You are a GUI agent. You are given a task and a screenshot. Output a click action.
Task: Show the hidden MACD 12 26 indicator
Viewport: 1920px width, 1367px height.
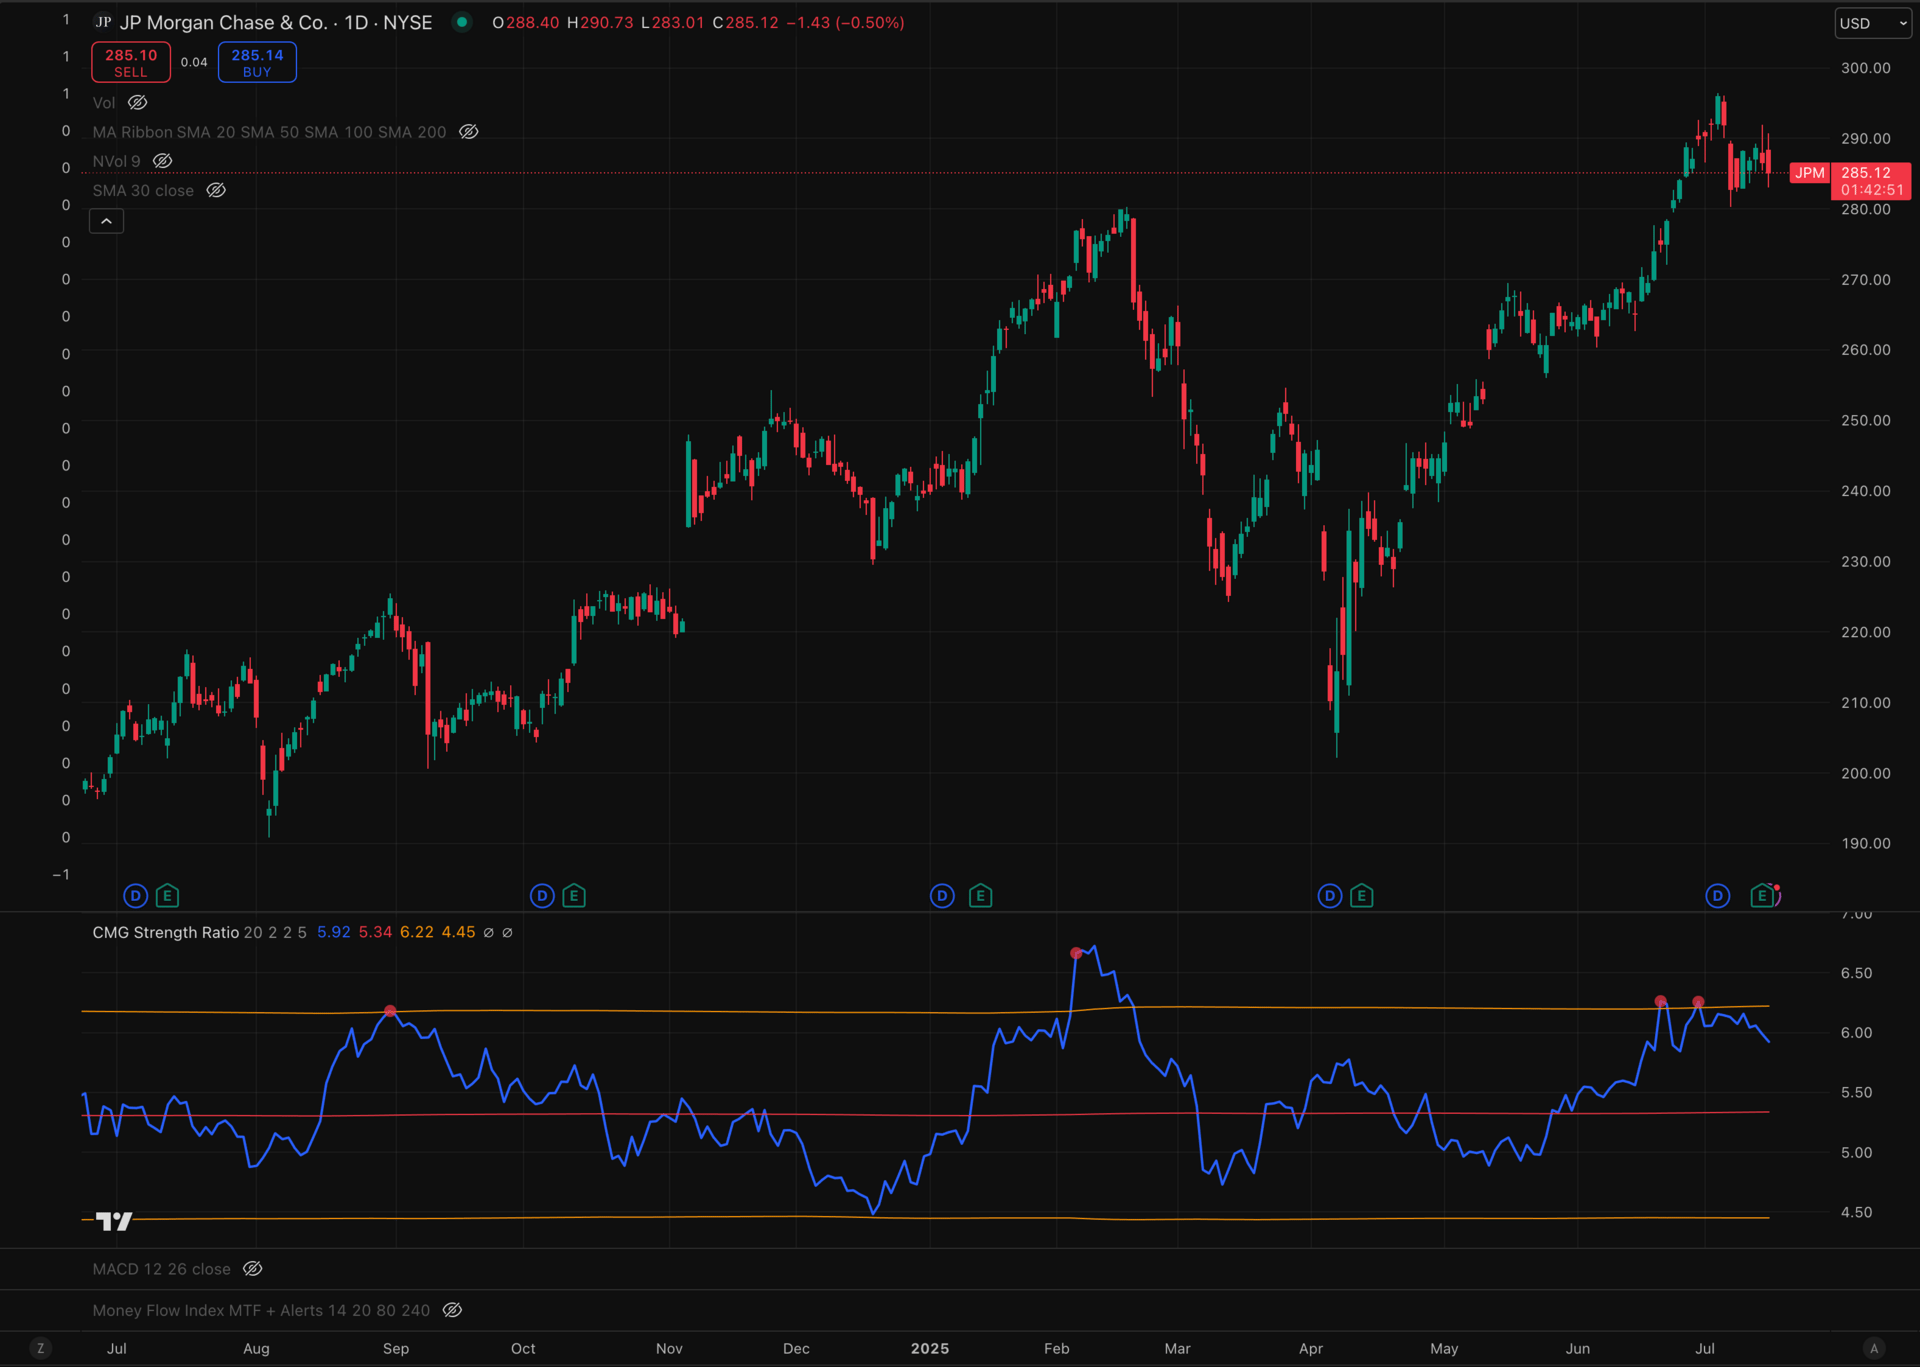click(253, 1269)
